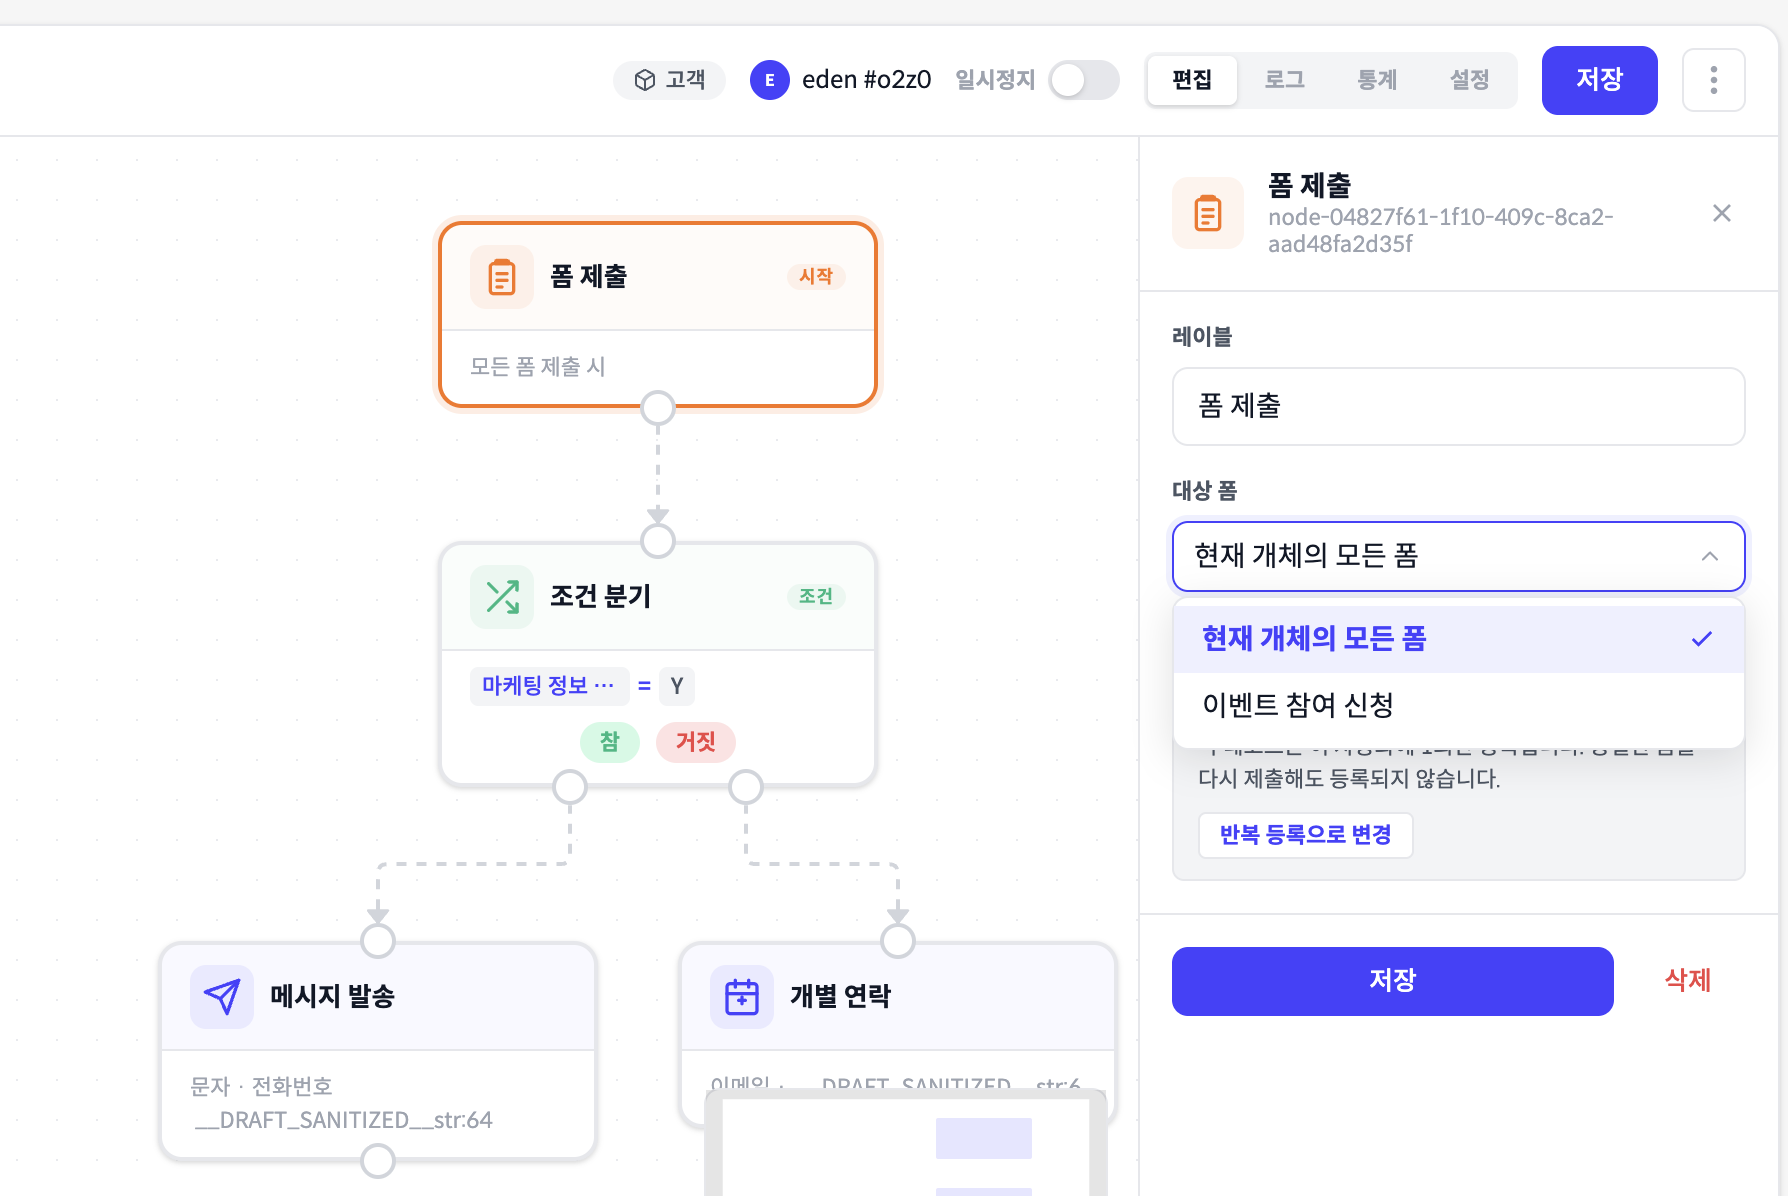Click the 반복 등록으로 변경 button
The image size is (1788, 1196).
(x=1305, y=835)
